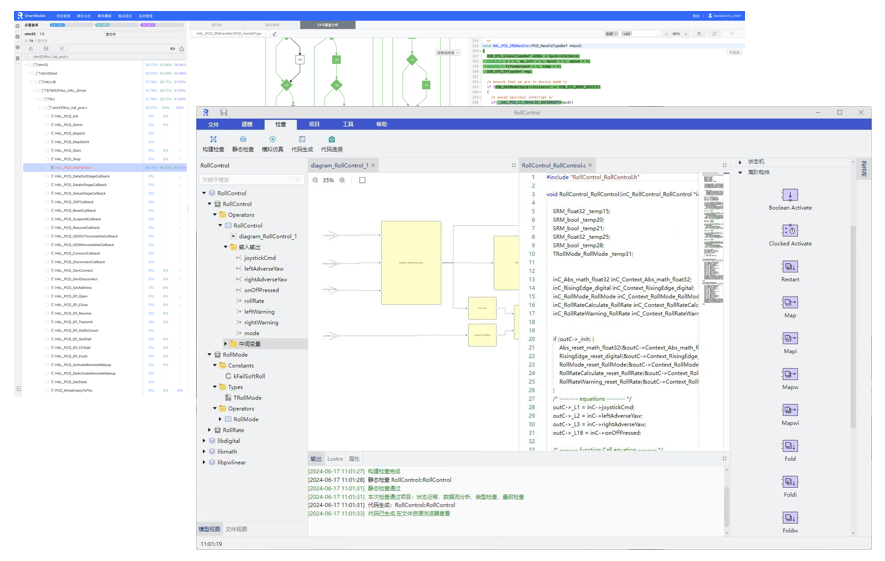Viewport: 885px width, 561px height.
Task: Run 静态检查 static check tool
Action: click(242, 140)
